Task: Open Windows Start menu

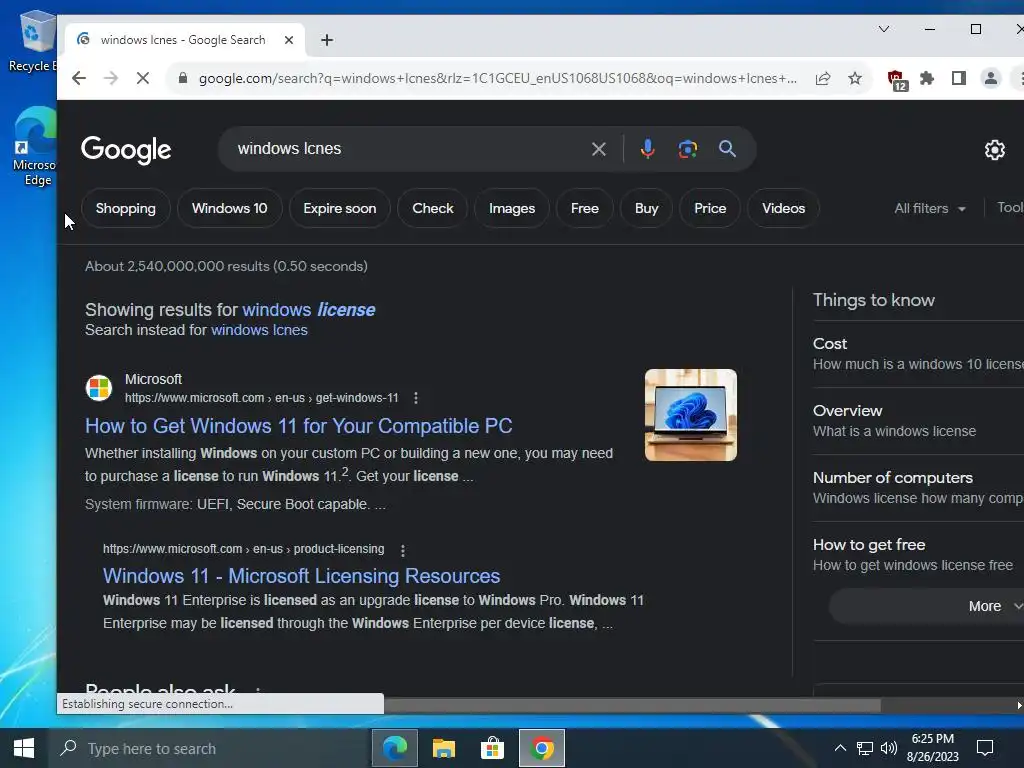Action: (x=24, y=748)
